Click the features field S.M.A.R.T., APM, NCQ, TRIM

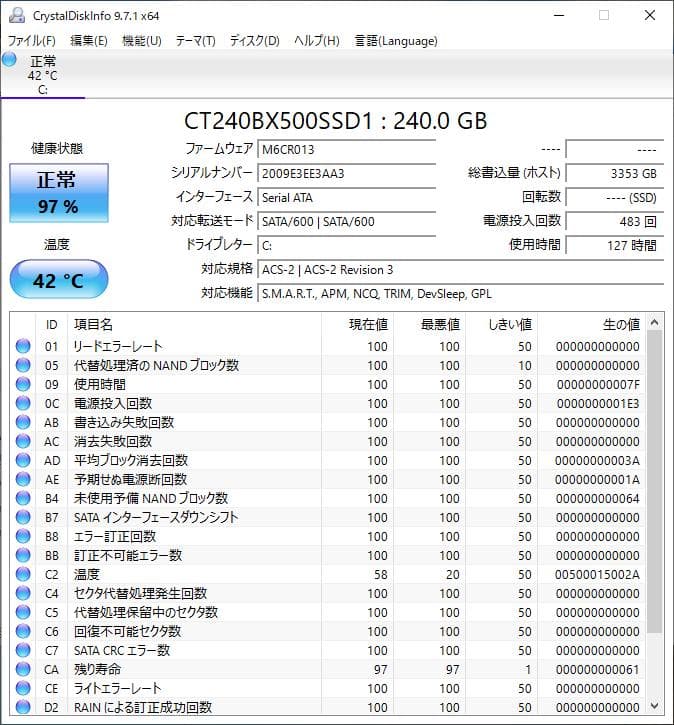[460, 294]
